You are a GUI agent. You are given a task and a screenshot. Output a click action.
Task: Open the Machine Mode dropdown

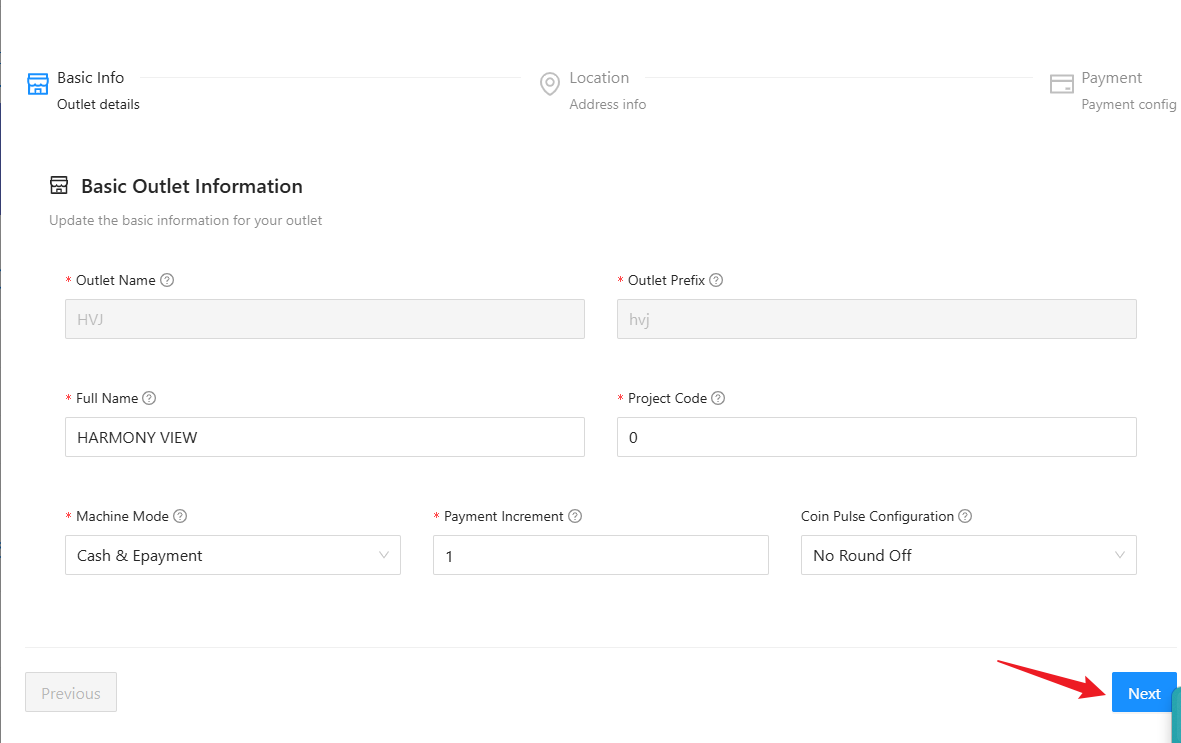coord(233,555)
